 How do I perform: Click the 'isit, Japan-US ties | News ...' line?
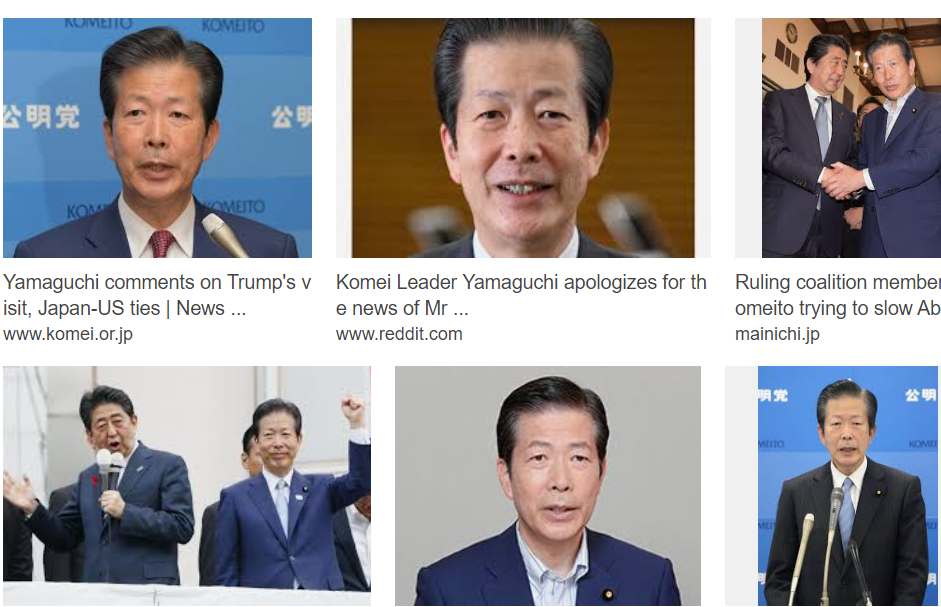pos(125,308)
